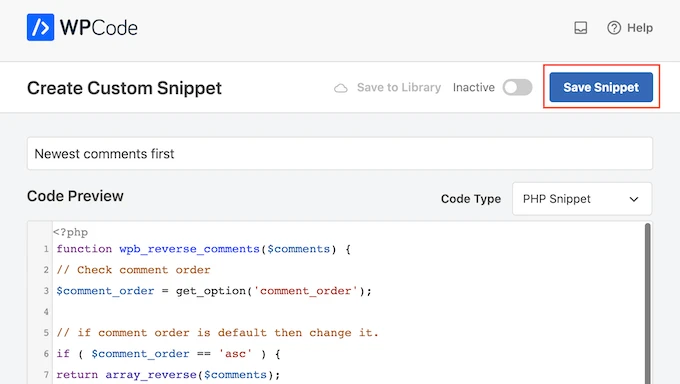The image size is (680, 384).
Task: Click the line "if ( $comment_order == 'asc' )"
Action: [x=168, y=354]
